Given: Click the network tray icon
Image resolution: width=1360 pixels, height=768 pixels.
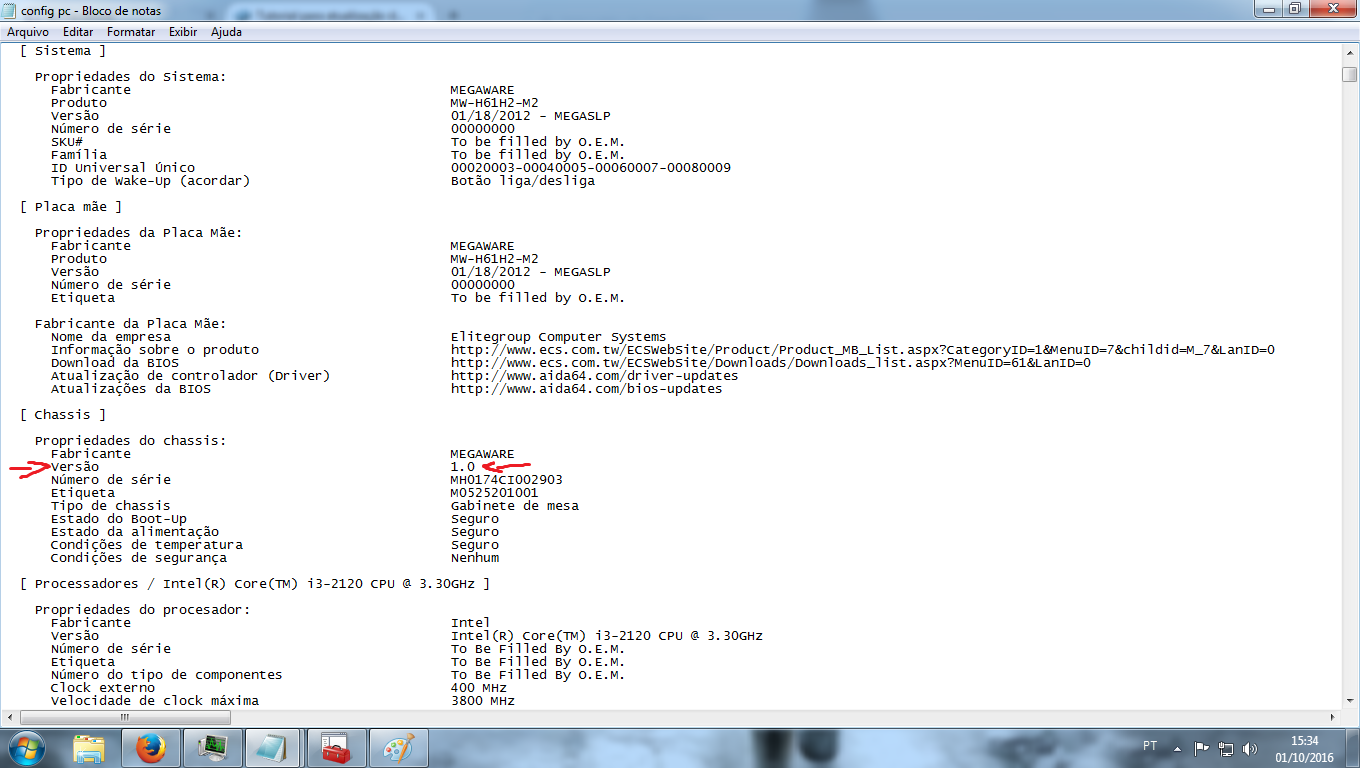Looking at the screenshot, I should point(1227,748).
